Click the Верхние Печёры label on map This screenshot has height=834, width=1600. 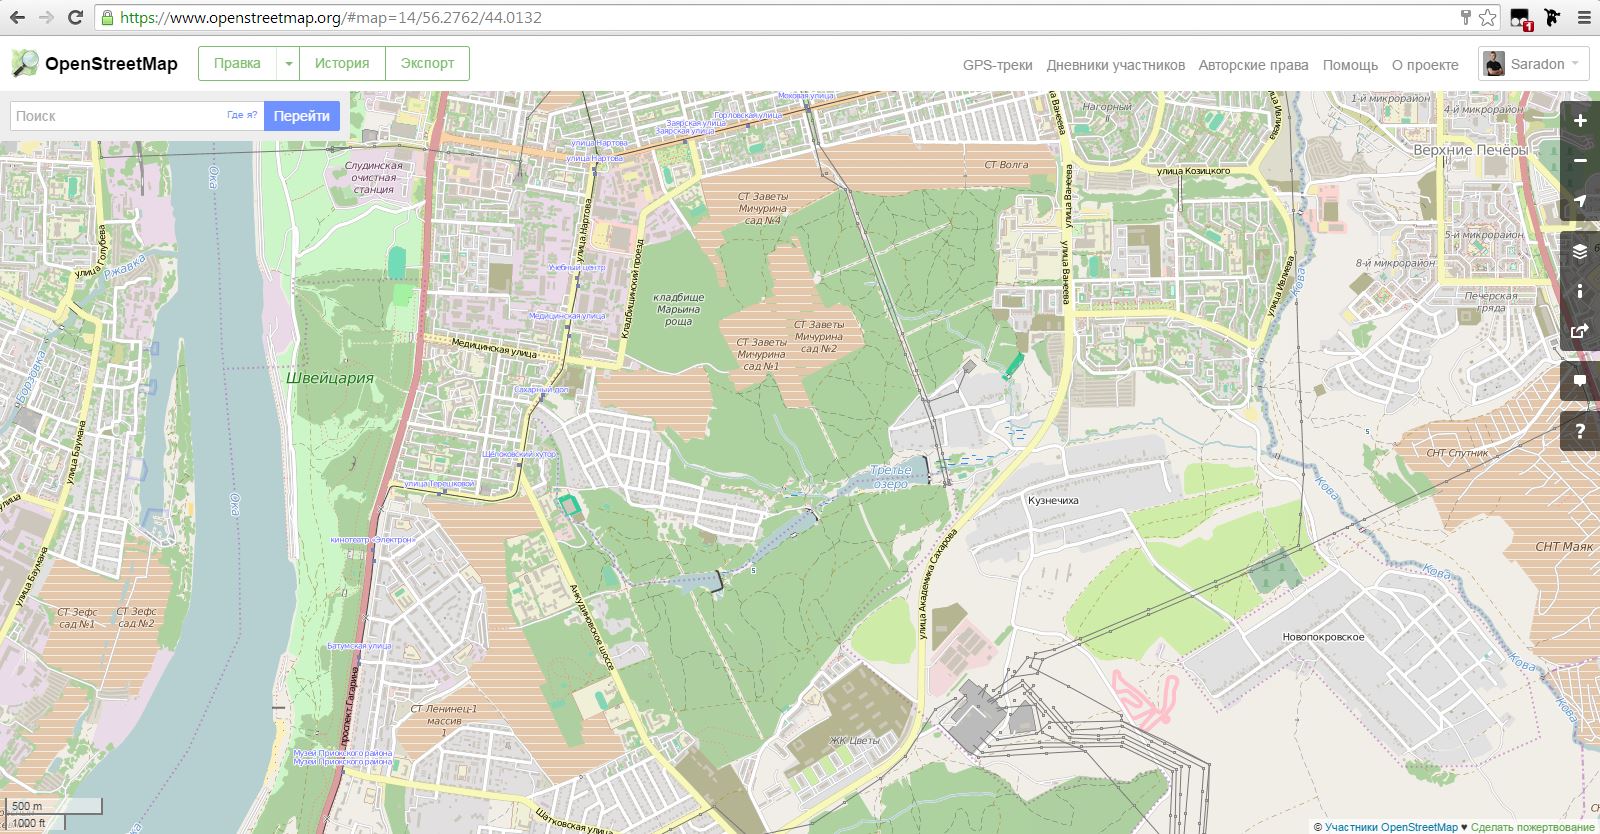(1470, 150)
